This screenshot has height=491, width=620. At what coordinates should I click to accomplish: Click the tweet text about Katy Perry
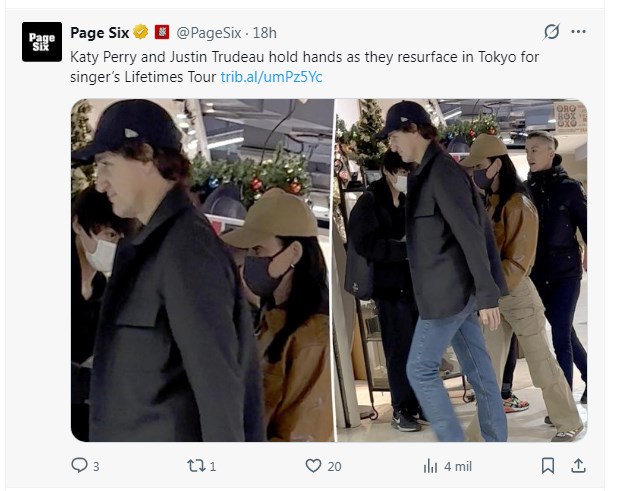[x=300, y=57]
